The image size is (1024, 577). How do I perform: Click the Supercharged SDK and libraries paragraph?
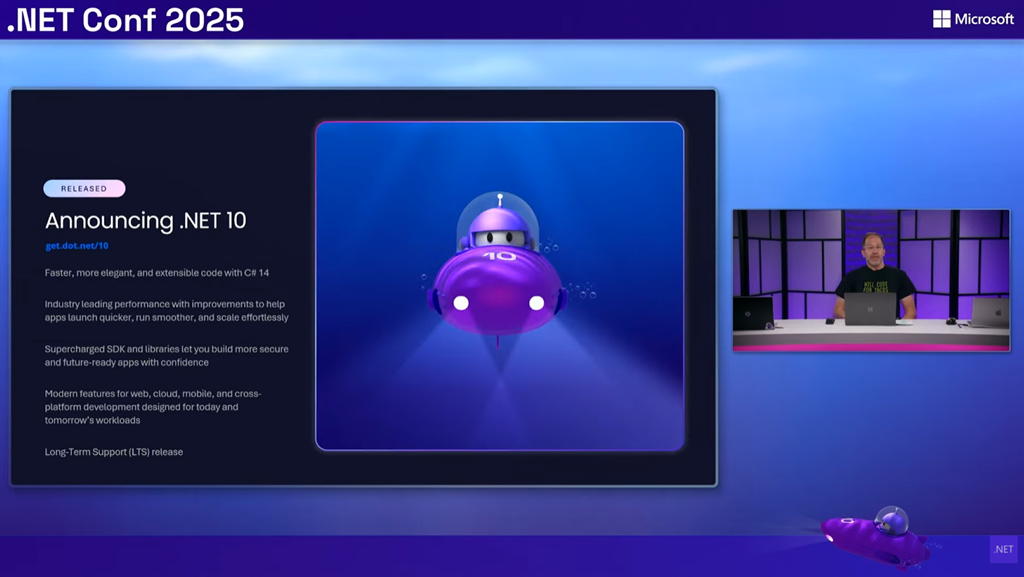coord(167,356)
